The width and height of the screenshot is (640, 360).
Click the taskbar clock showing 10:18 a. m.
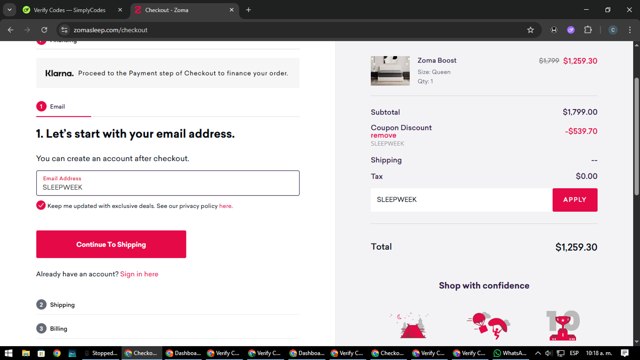point(599,353)
